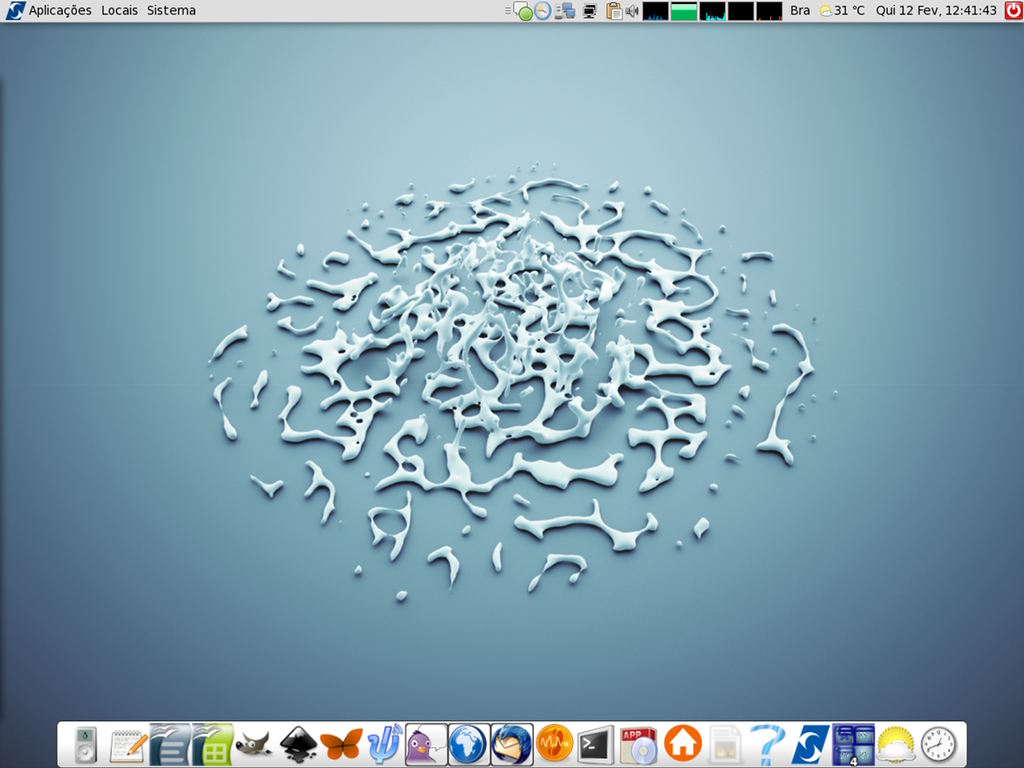This screenshot has height=768, width=1024.
Task: Launch GIMP from the dock
Action: pos(253,744)
